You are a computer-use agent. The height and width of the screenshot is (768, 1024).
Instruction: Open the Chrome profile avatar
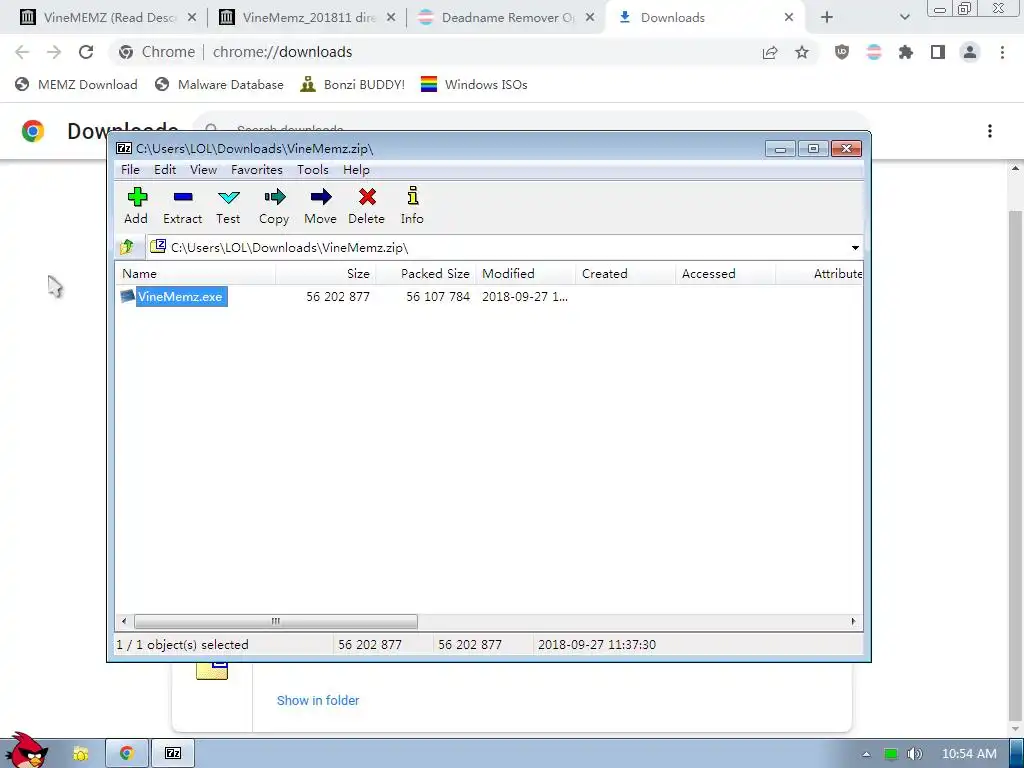pos(970,52)
